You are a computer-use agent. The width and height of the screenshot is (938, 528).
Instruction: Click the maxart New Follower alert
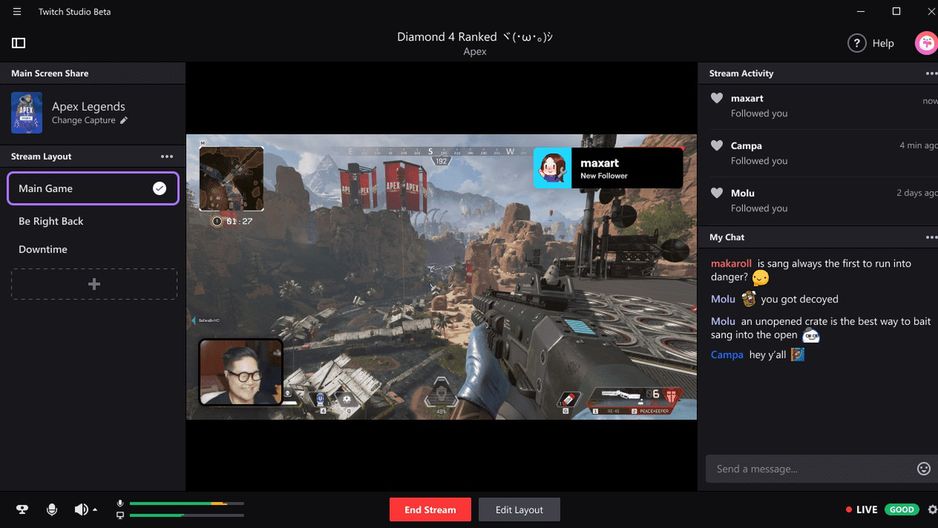tap(608, 168)
